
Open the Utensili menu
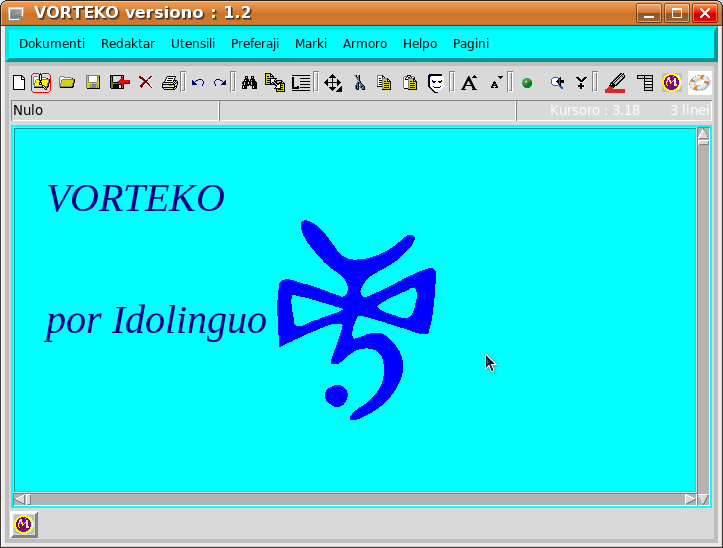tap(193, 43)
